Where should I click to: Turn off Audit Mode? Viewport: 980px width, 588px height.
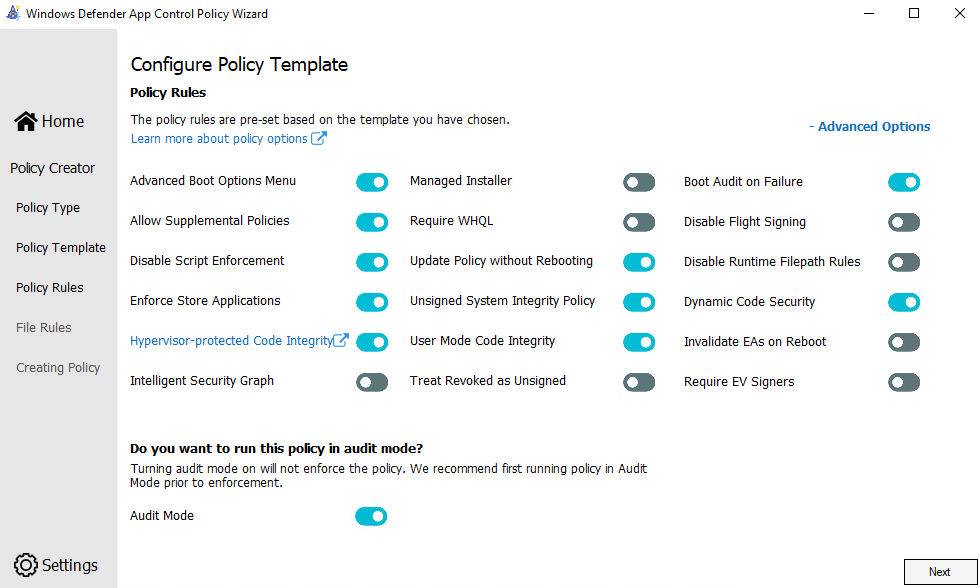[371, 516]
